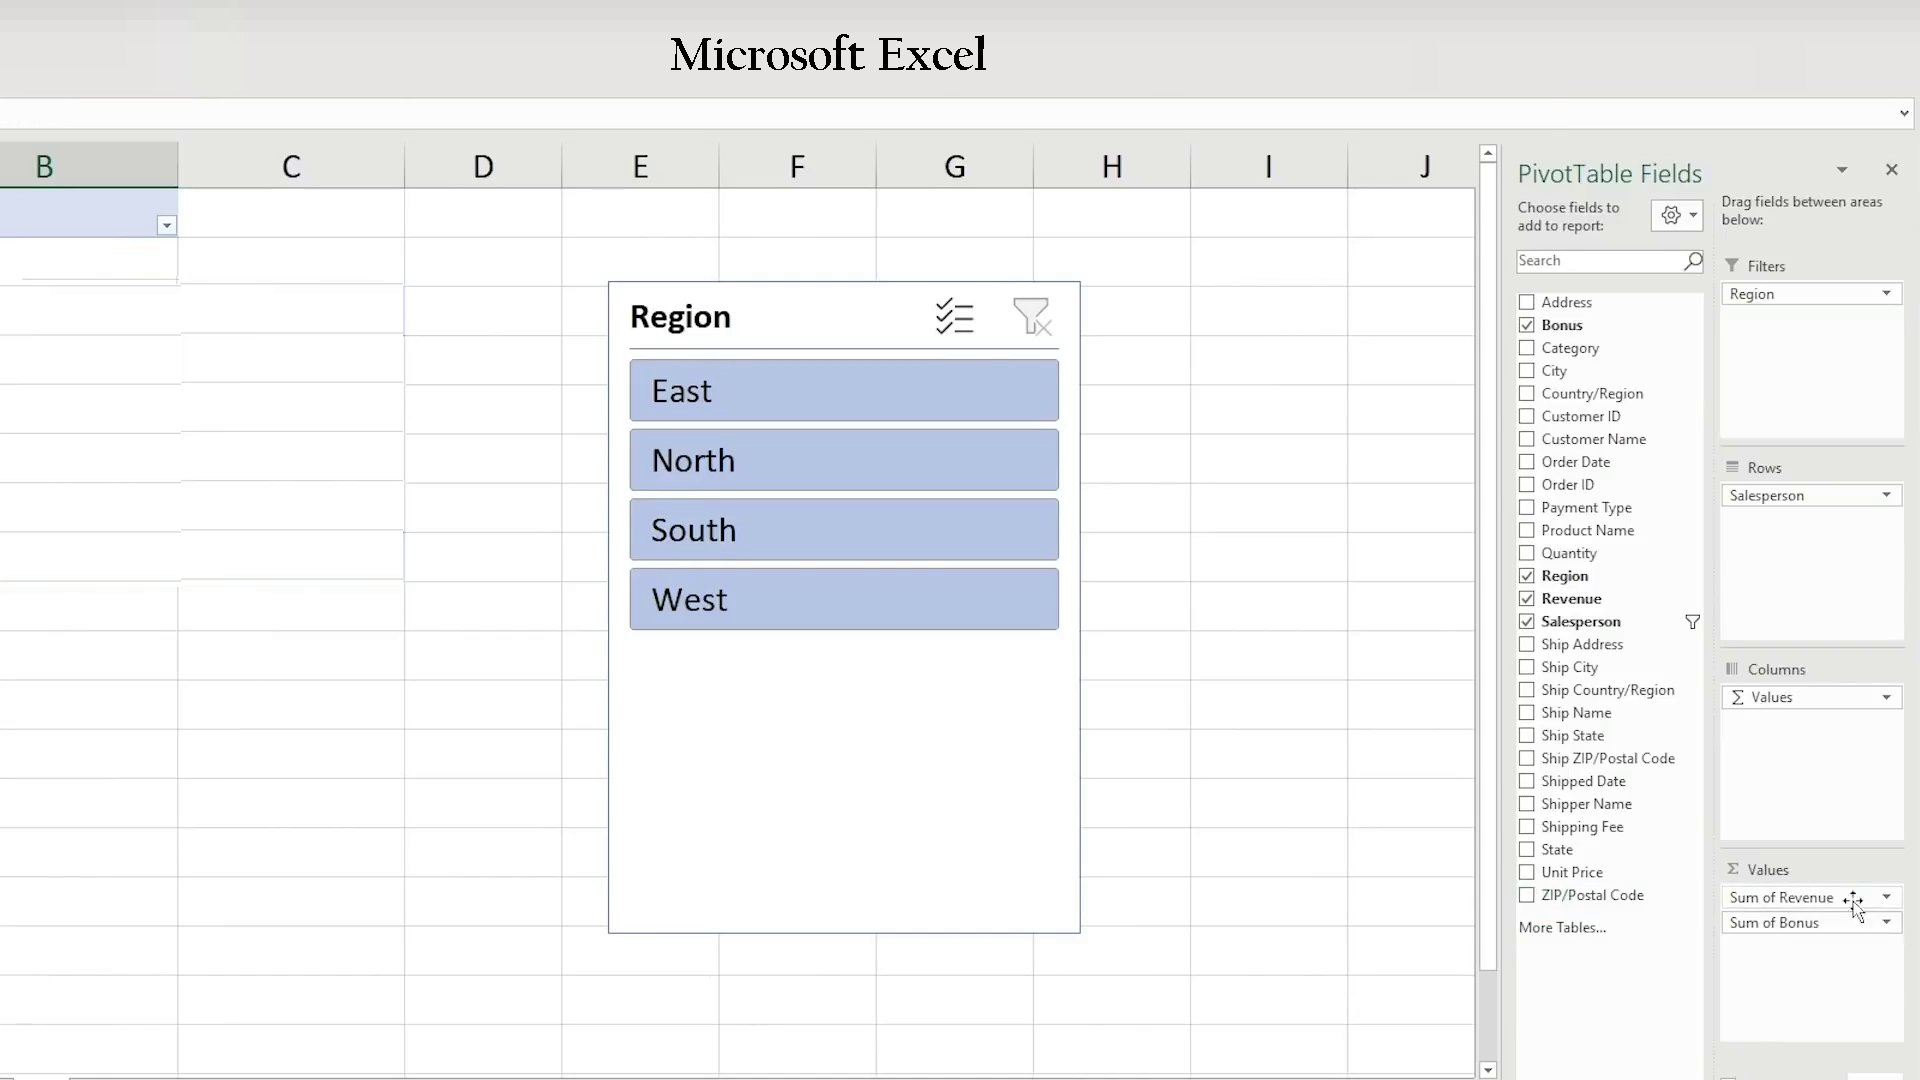Open the PivotTable Fields task pane options arrow
Image resolution: width=1920 pixels, height=1080 pixels.
1842,170
